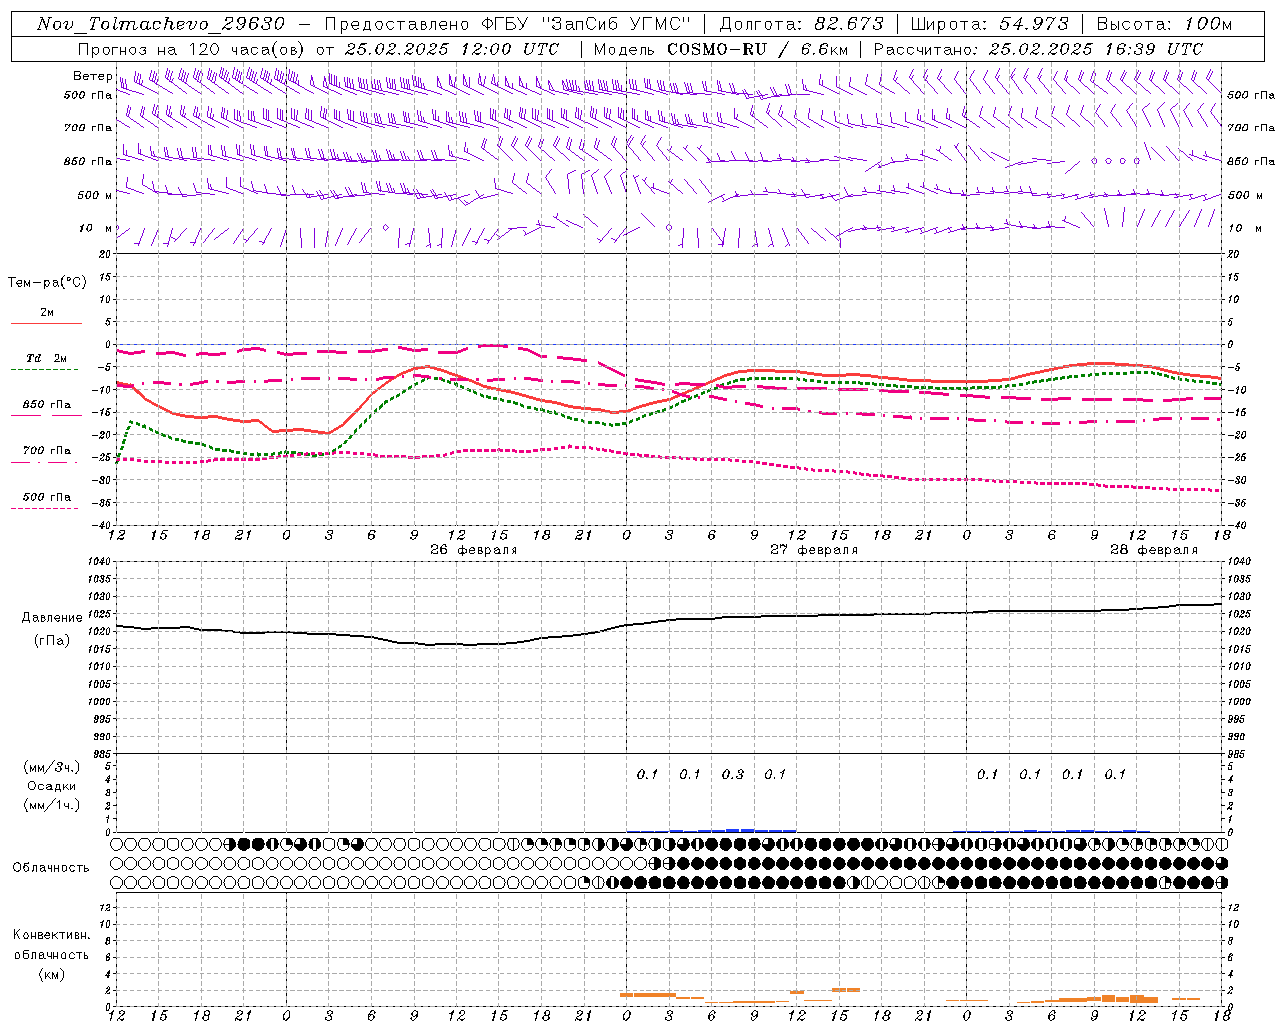Click the '26 февраля' date label
This screenshot has height=1024, width=1280.
click(473, 550)
